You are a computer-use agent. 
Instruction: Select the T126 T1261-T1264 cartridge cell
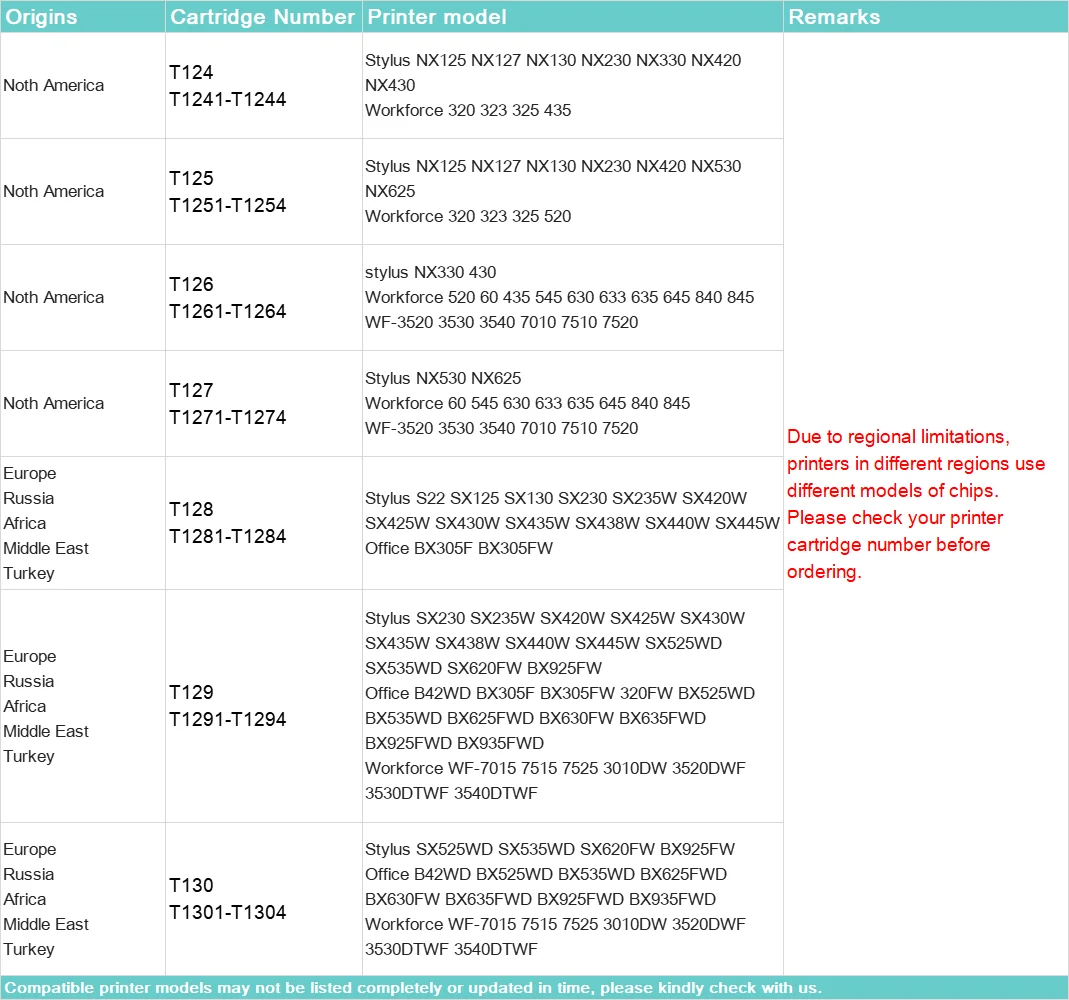coord(263,298)
